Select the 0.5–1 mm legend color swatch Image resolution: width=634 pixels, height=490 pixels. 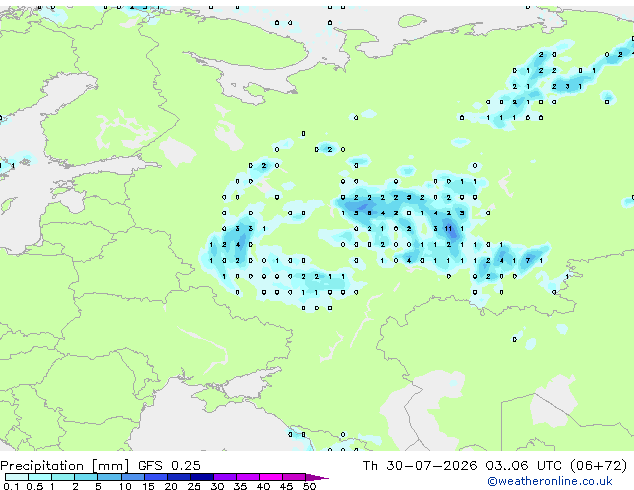coord(40,477)
